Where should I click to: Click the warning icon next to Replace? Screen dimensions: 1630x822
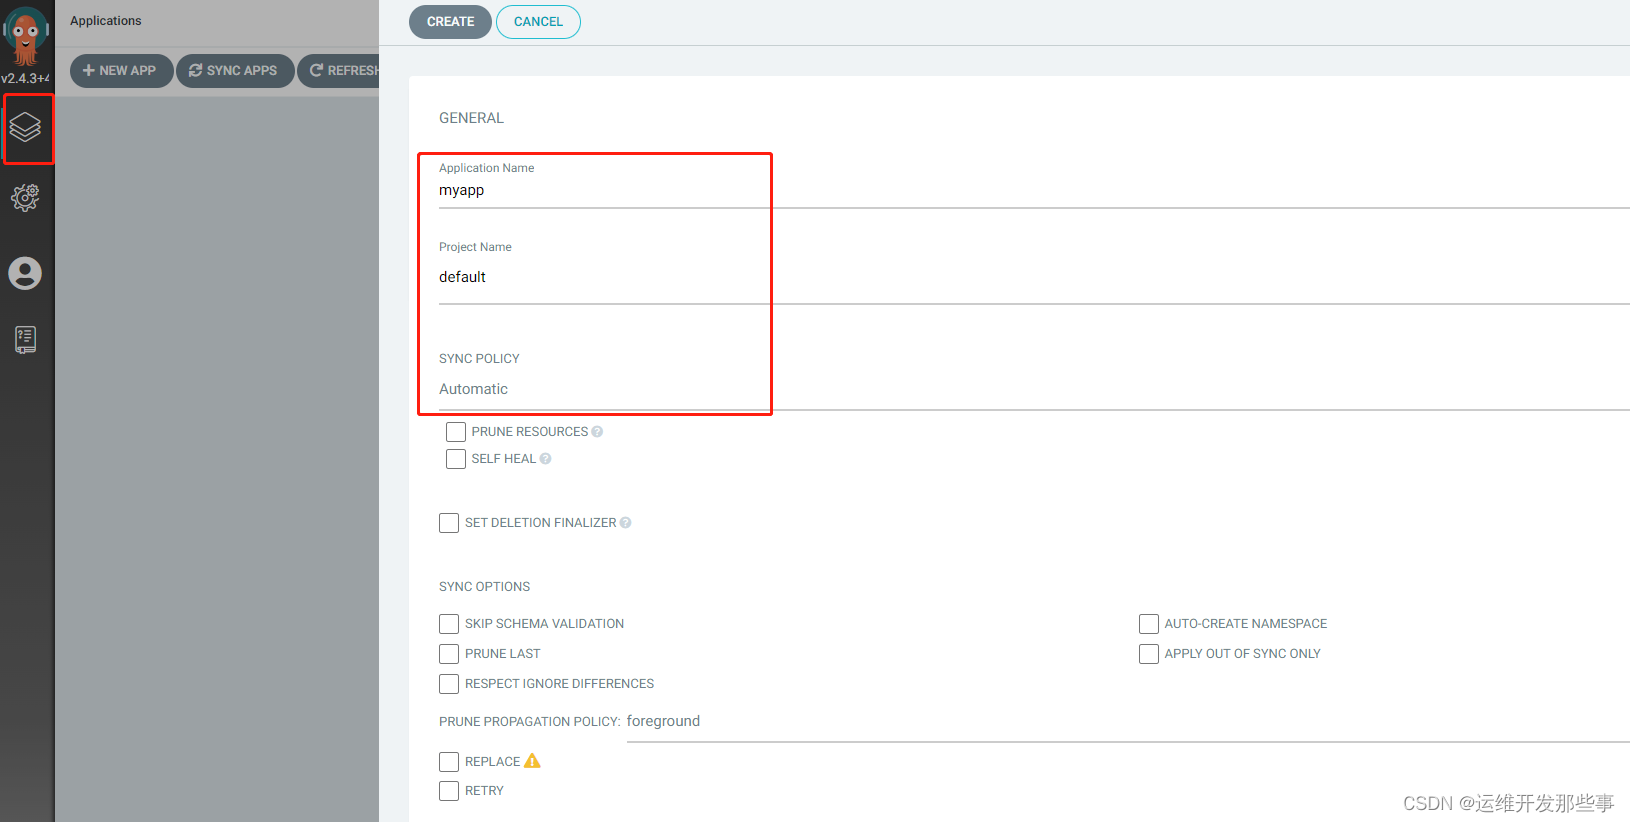[x=532, y=761]
